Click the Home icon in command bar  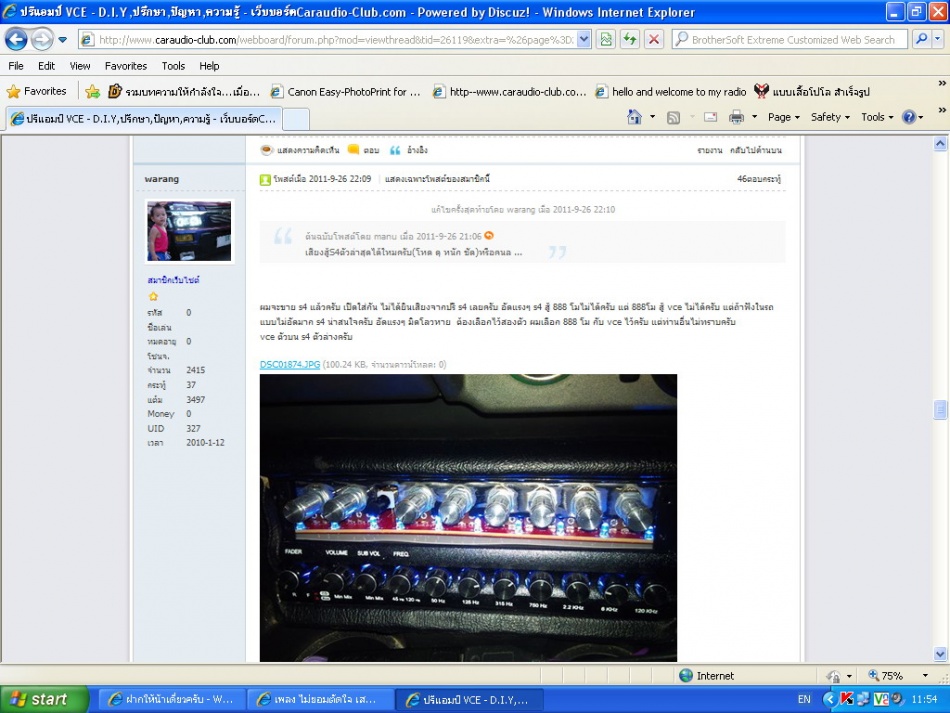[634, 117]
